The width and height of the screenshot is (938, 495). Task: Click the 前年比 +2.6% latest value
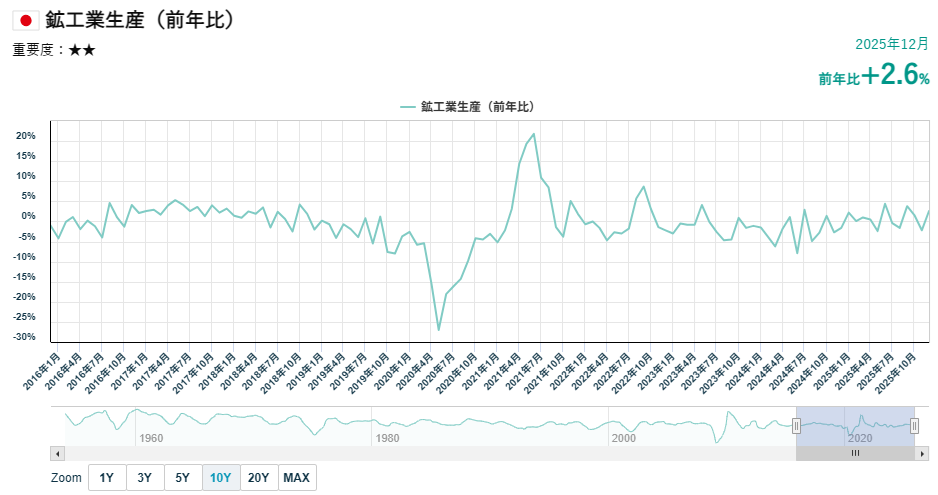[874, 75]
